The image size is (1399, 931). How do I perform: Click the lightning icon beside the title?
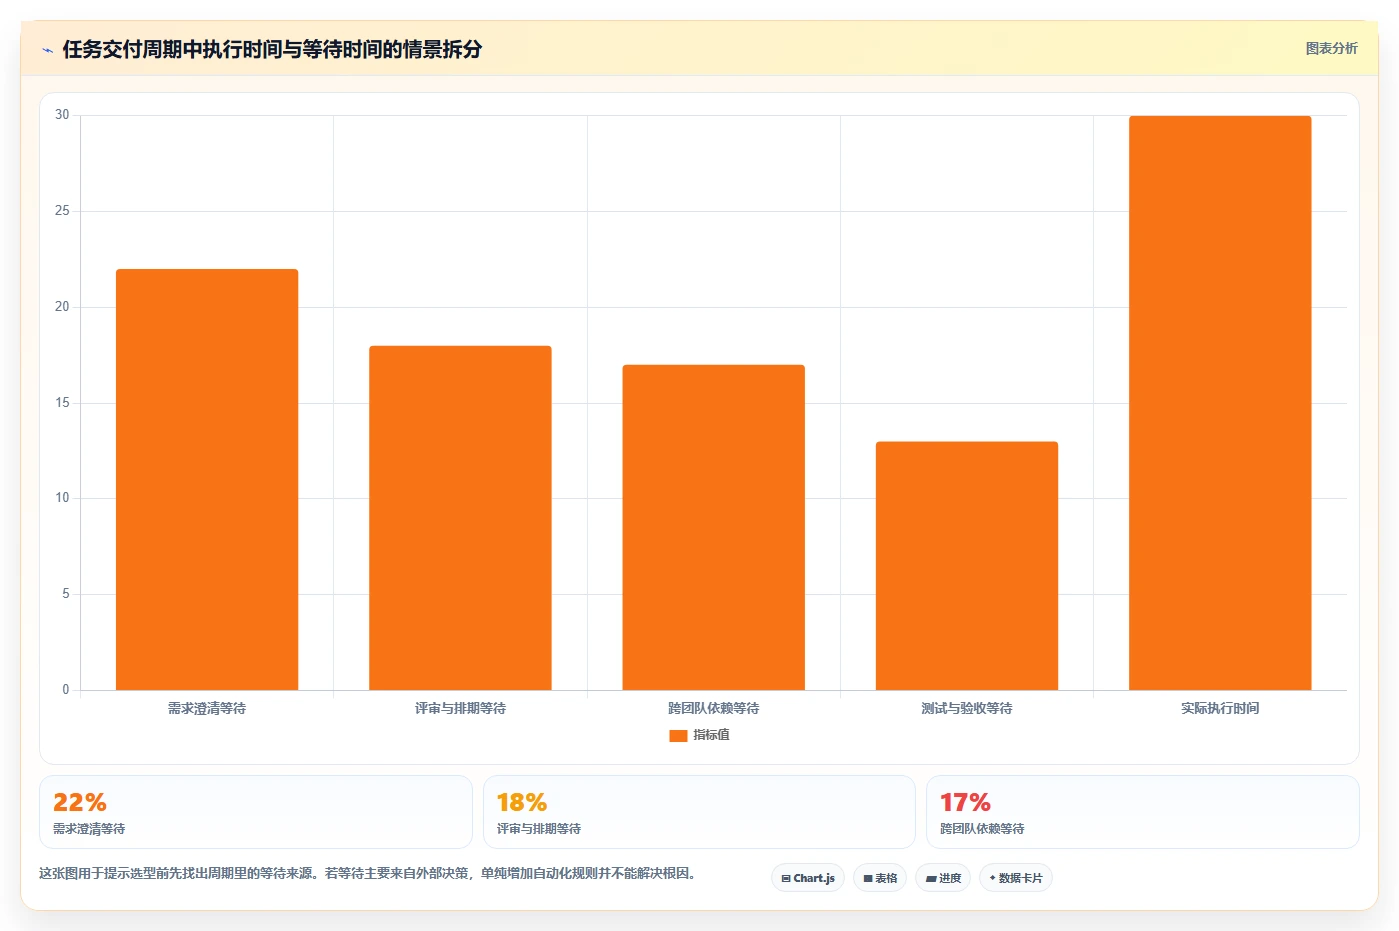(47, 50)
